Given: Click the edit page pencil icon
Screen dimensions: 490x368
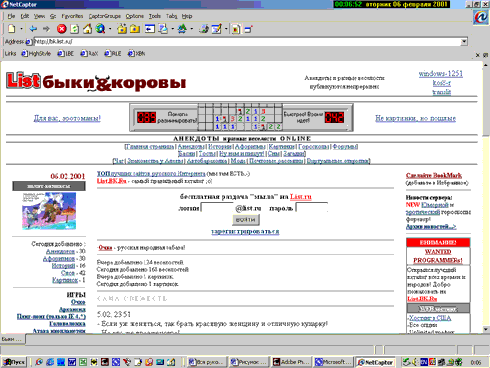Looking at the screenshot, I should (217, 29).
